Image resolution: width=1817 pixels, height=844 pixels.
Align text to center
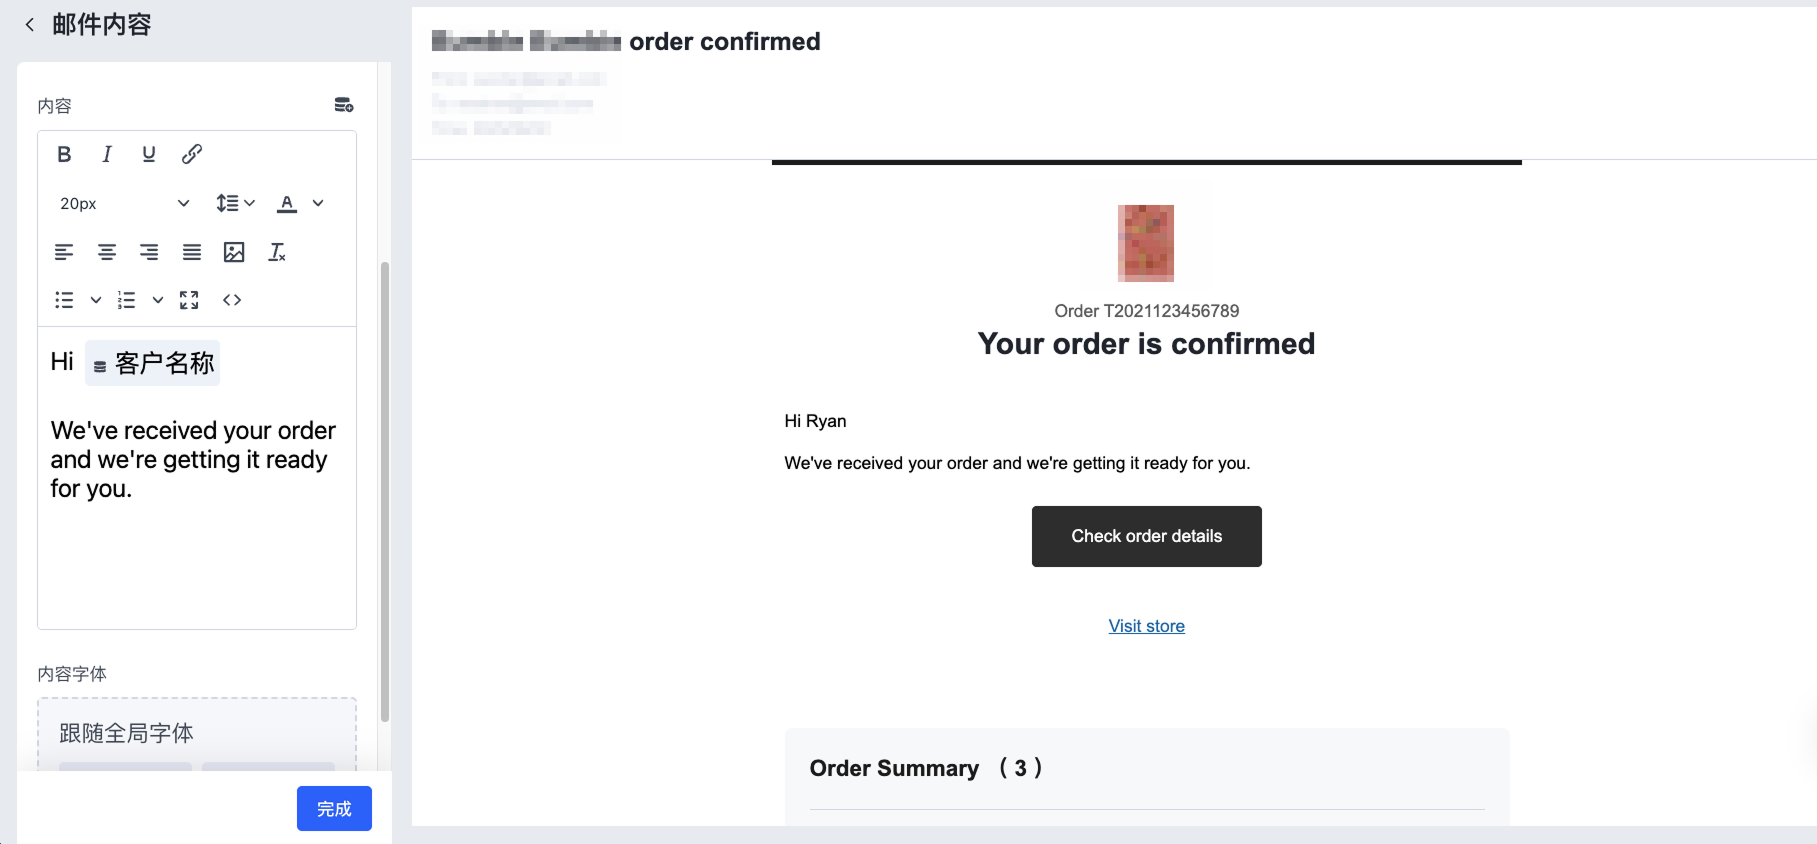(107, 252)
